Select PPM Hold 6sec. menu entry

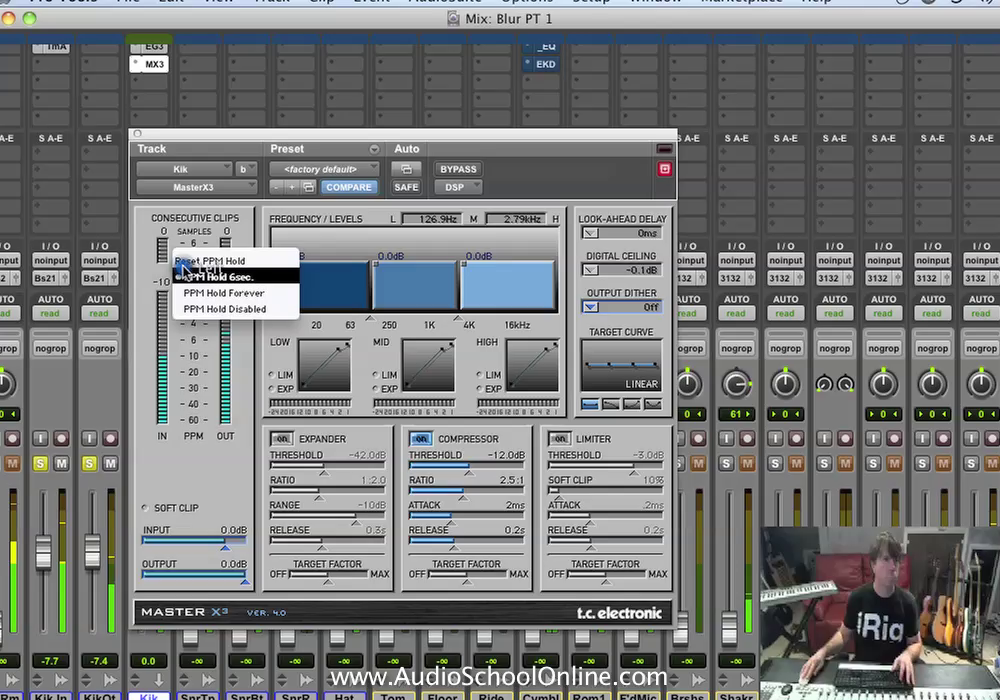236,277
